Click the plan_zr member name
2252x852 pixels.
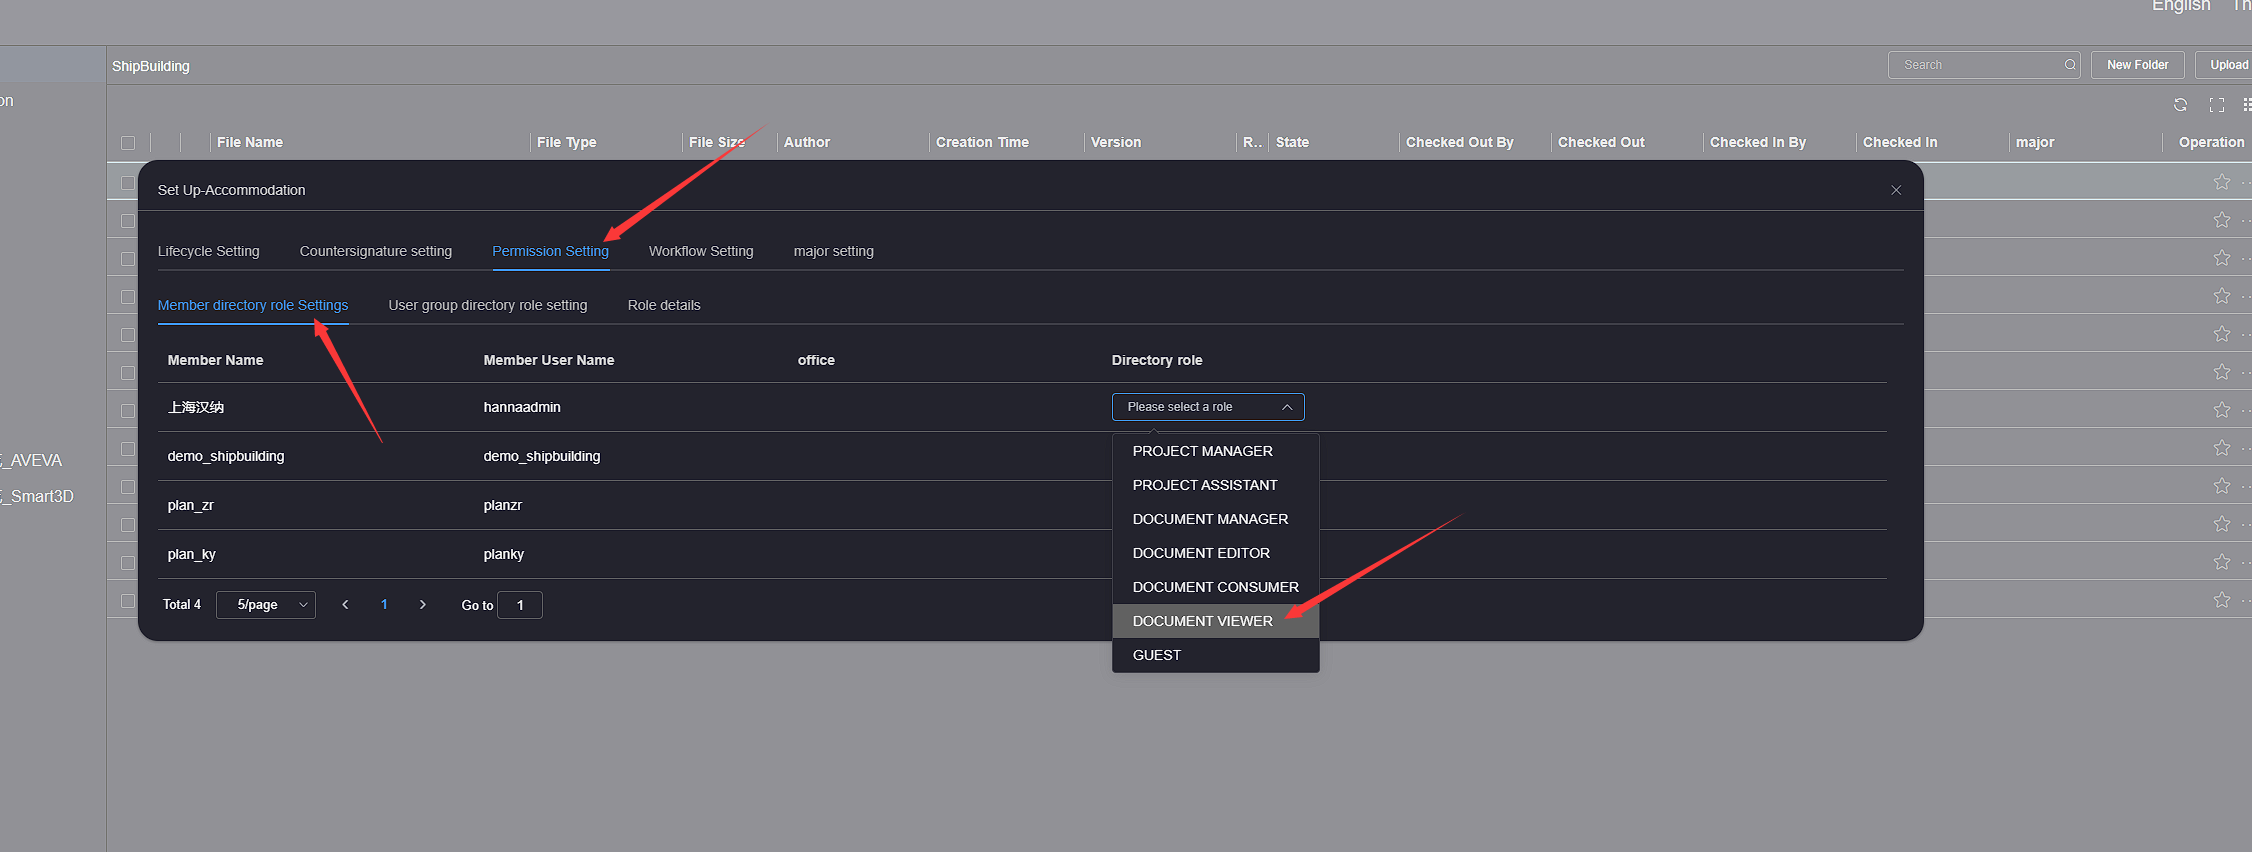coord(191,505)
